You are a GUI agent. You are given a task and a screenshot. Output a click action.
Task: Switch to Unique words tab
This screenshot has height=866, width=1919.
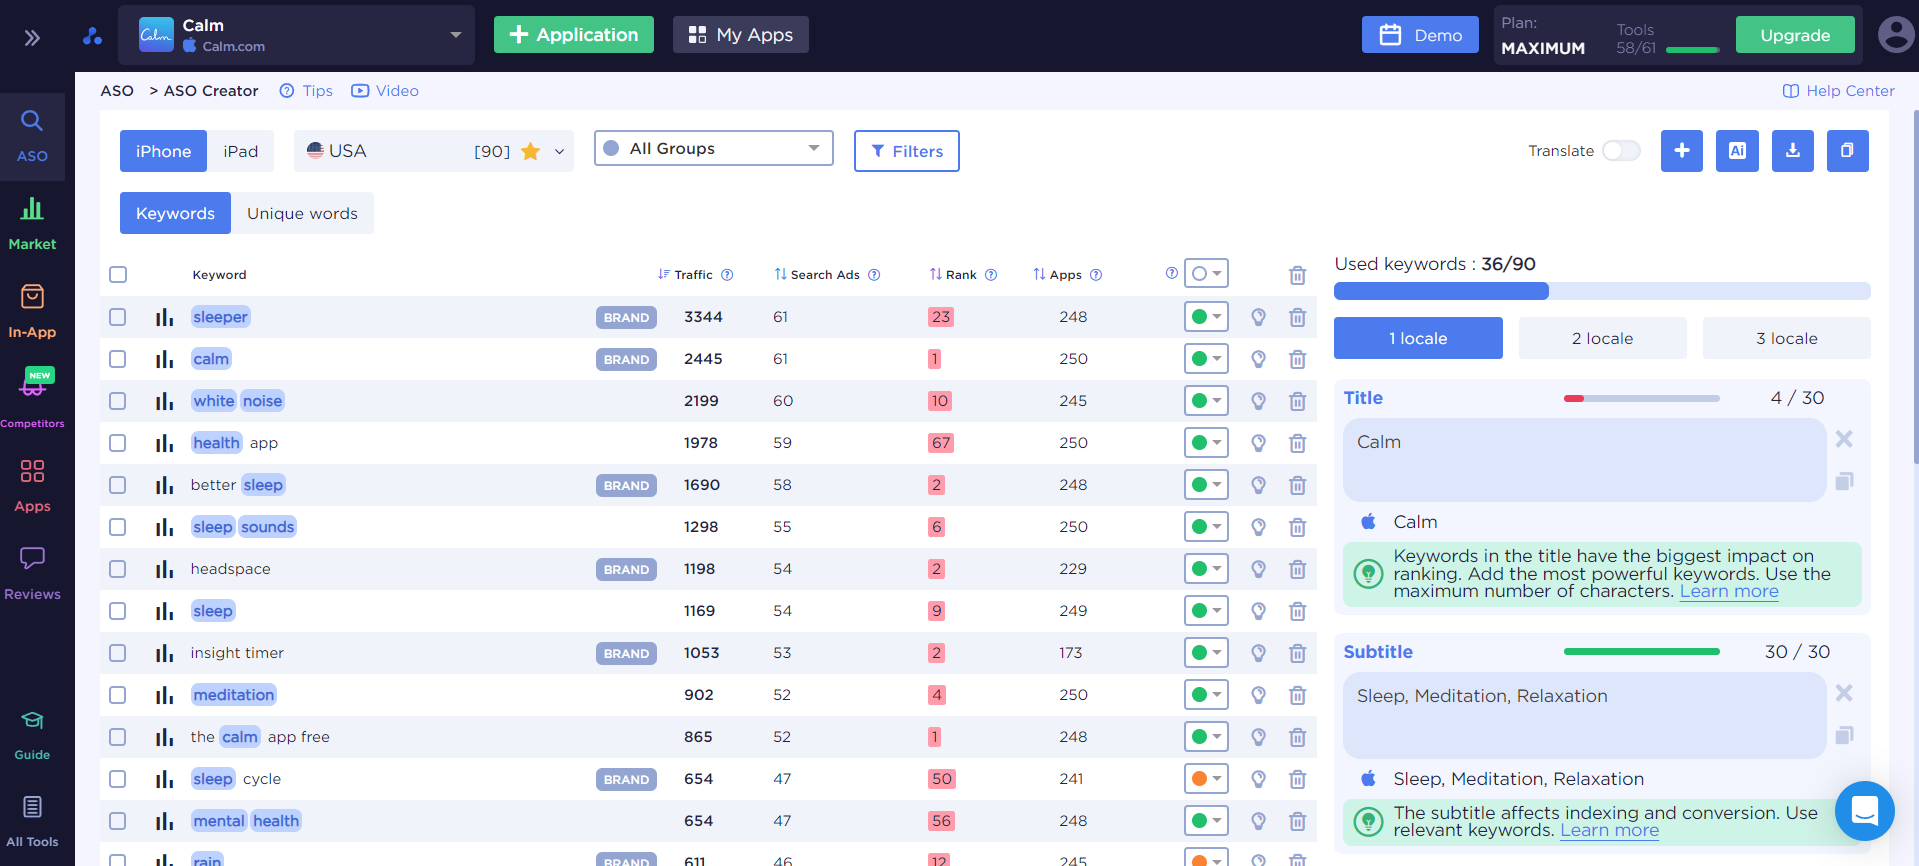coord(302,213)
